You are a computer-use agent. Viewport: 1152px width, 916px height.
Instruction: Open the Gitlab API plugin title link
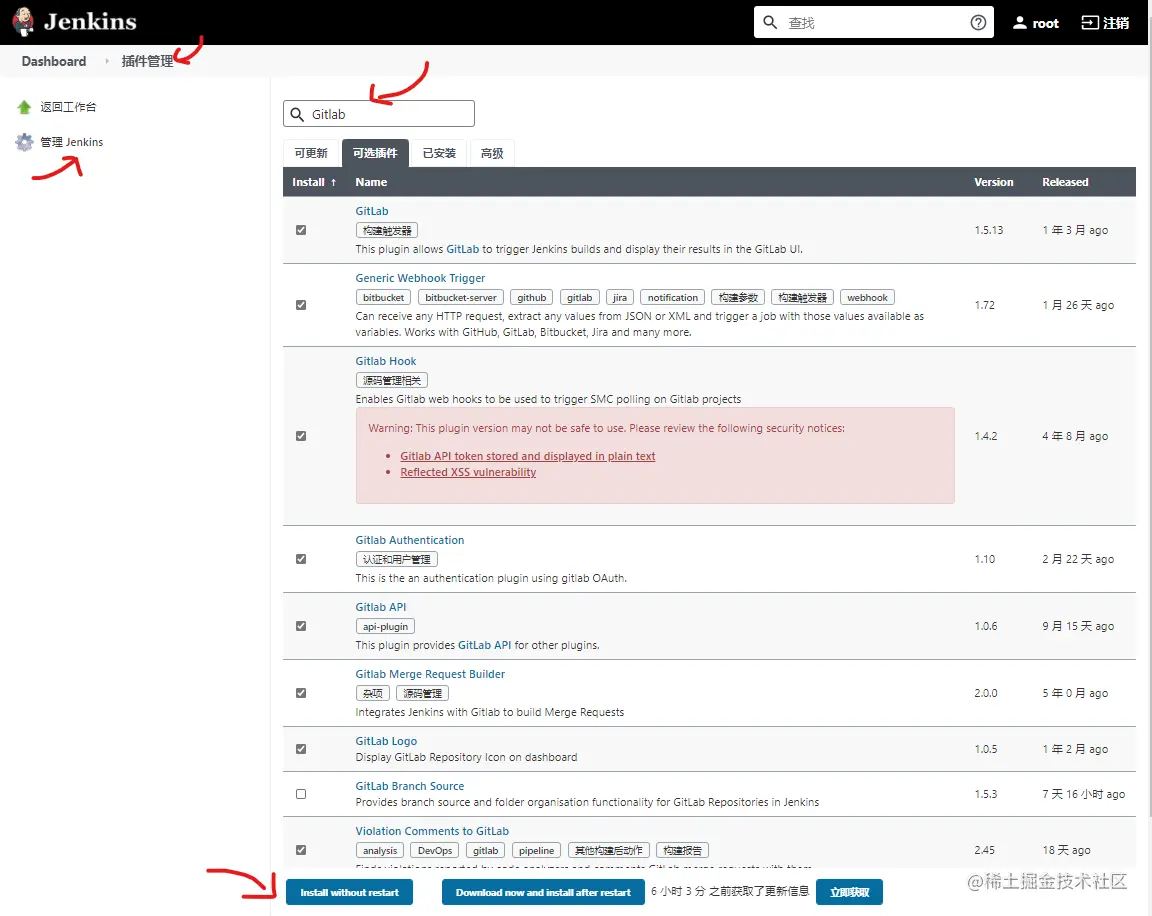point(381,607)
